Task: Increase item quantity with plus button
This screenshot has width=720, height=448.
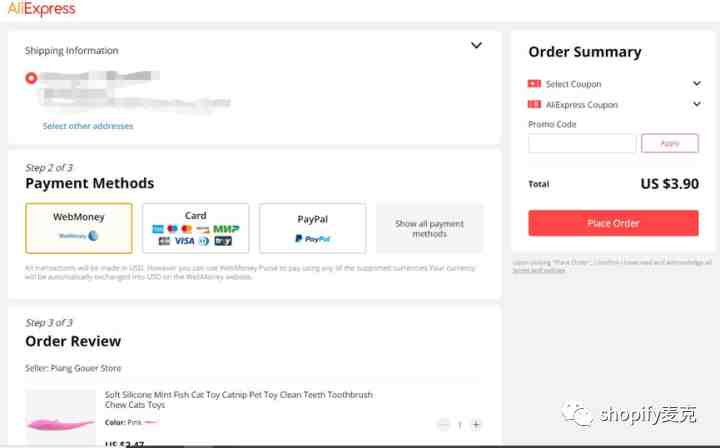Action: tap(476, 425)
